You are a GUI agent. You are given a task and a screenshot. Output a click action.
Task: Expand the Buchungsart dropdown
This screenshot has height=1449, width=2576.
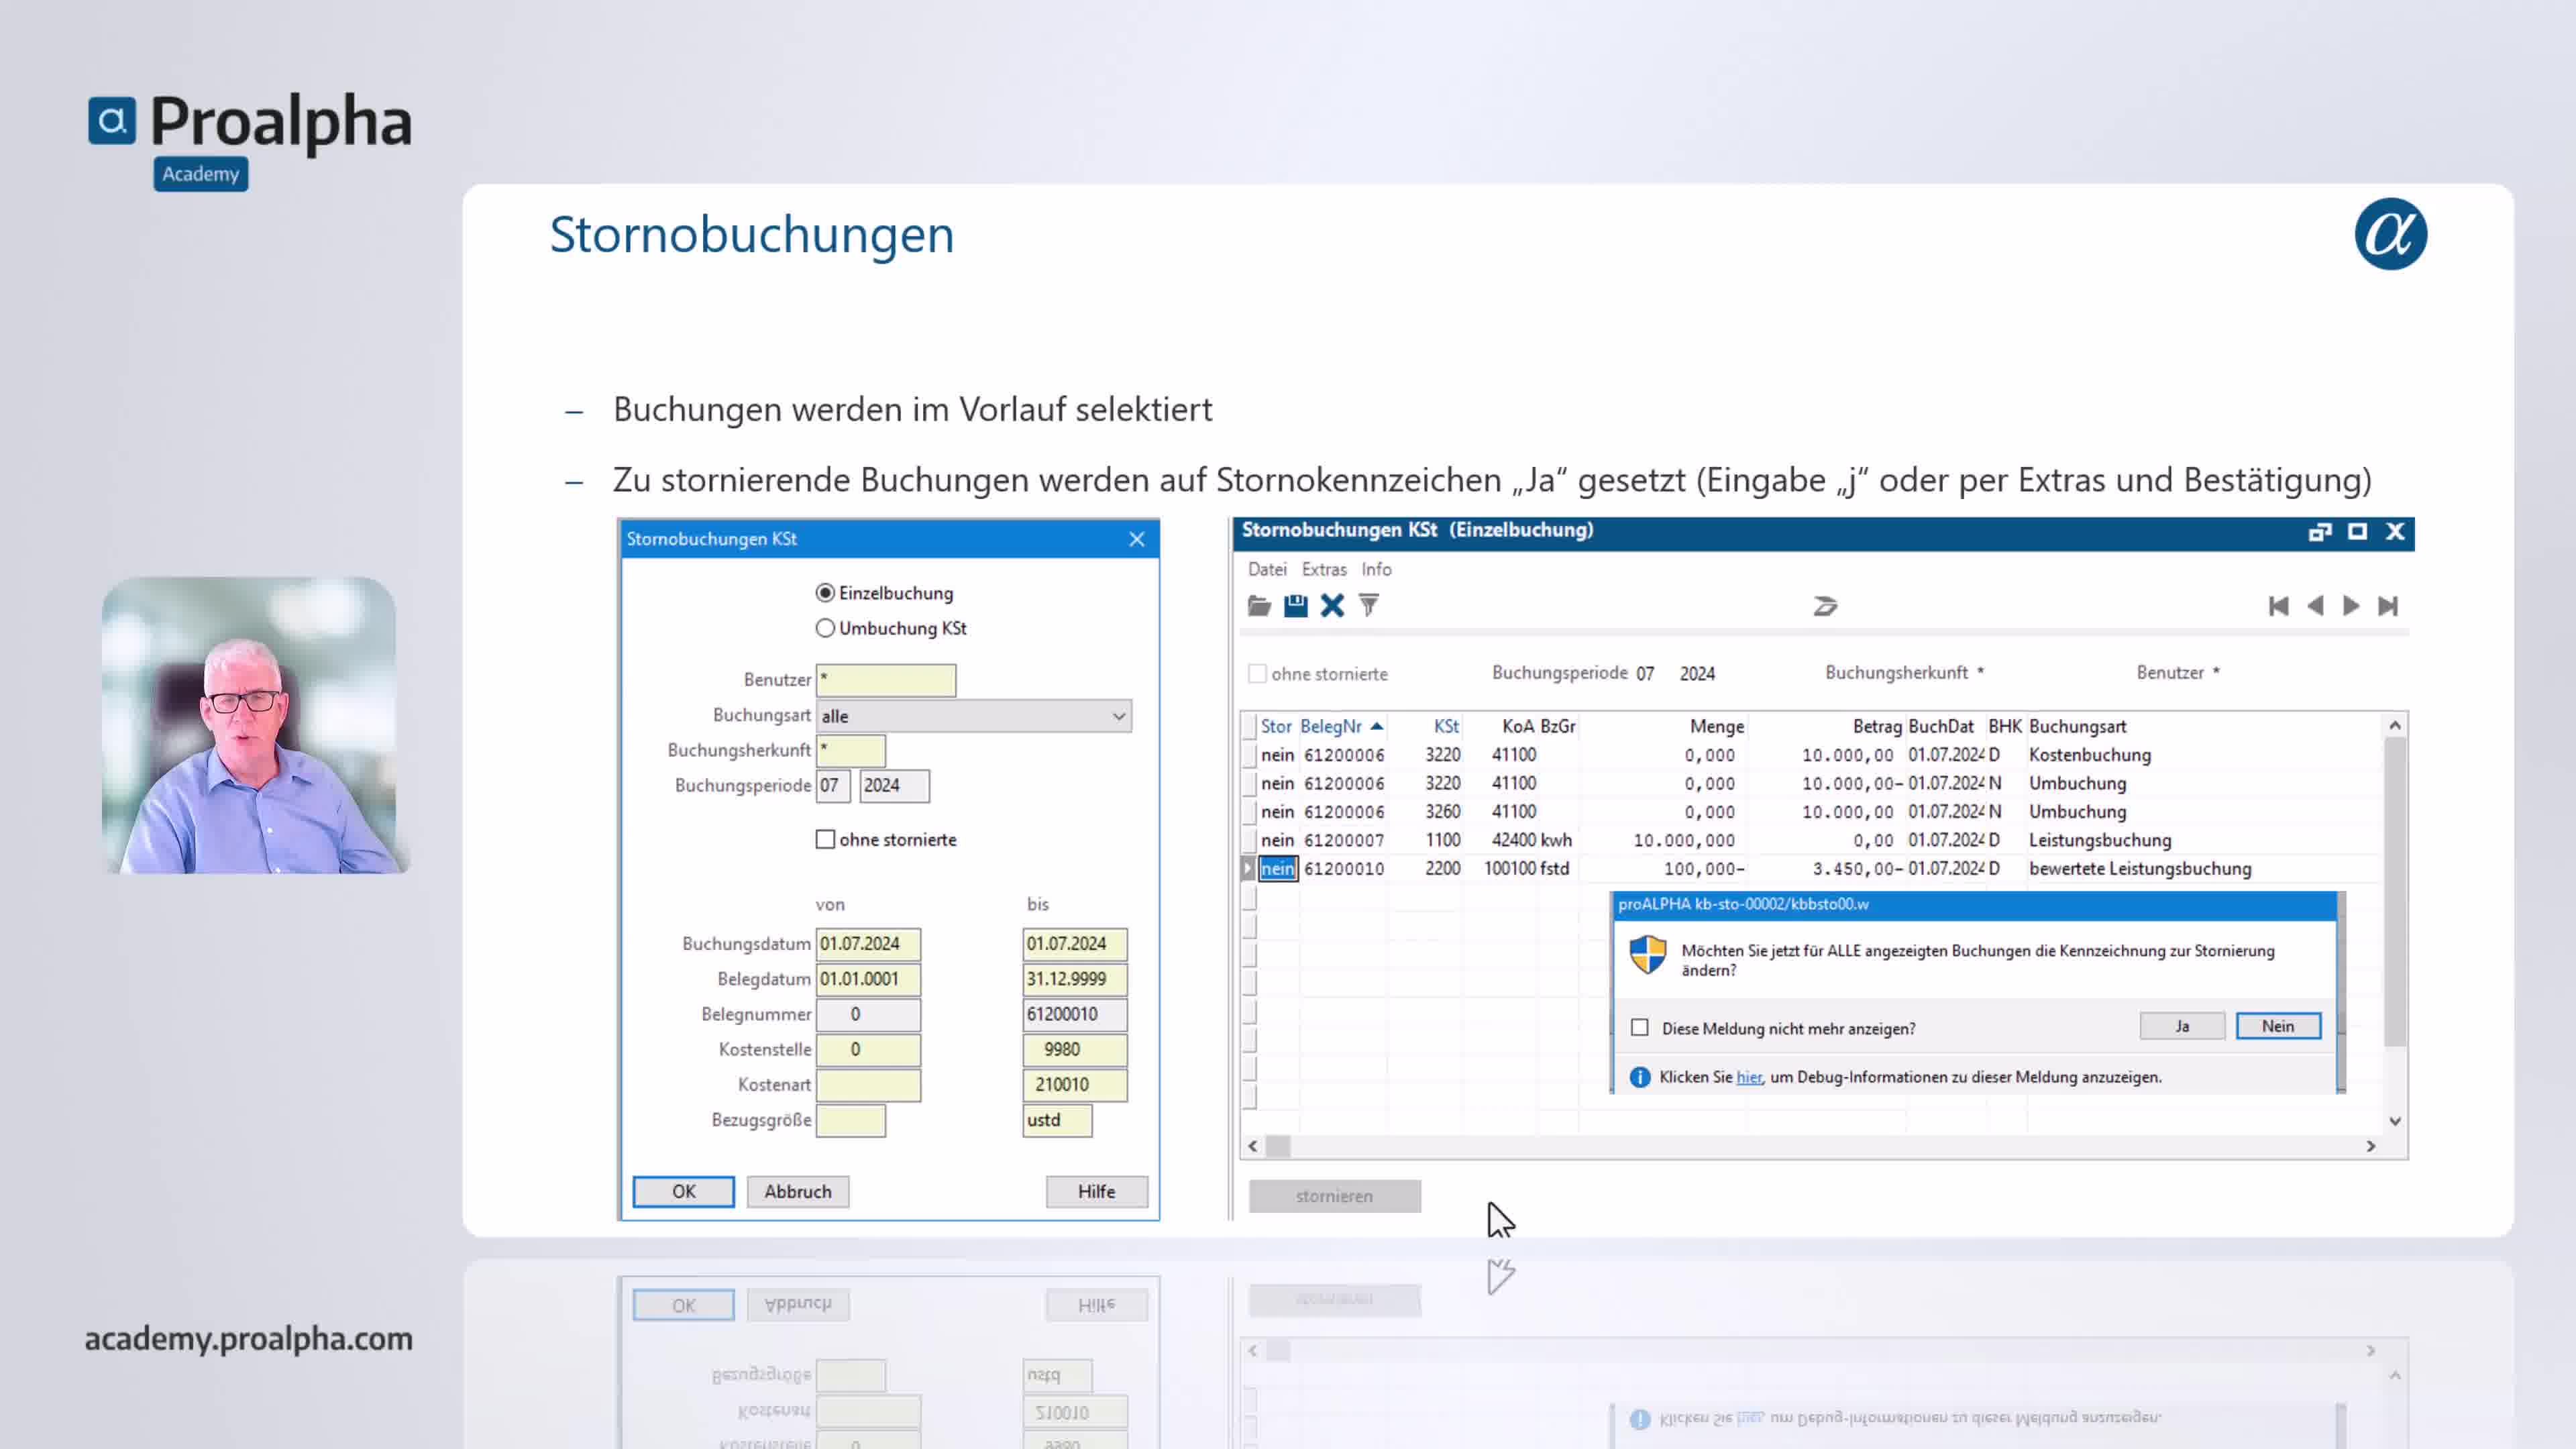click(1118, 716)
